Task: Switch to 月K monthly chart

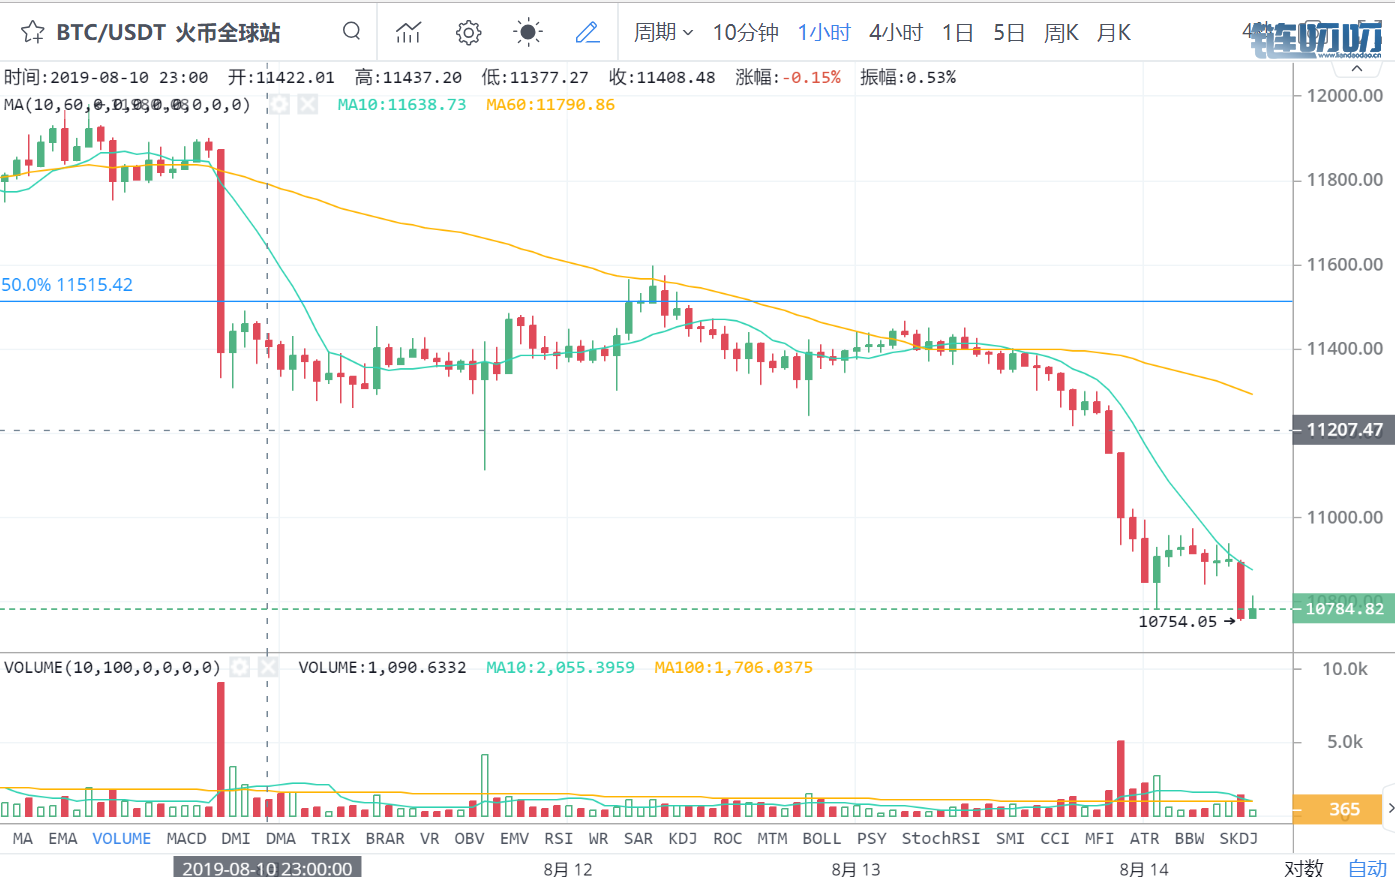Action: click(x=1113, y=32)
